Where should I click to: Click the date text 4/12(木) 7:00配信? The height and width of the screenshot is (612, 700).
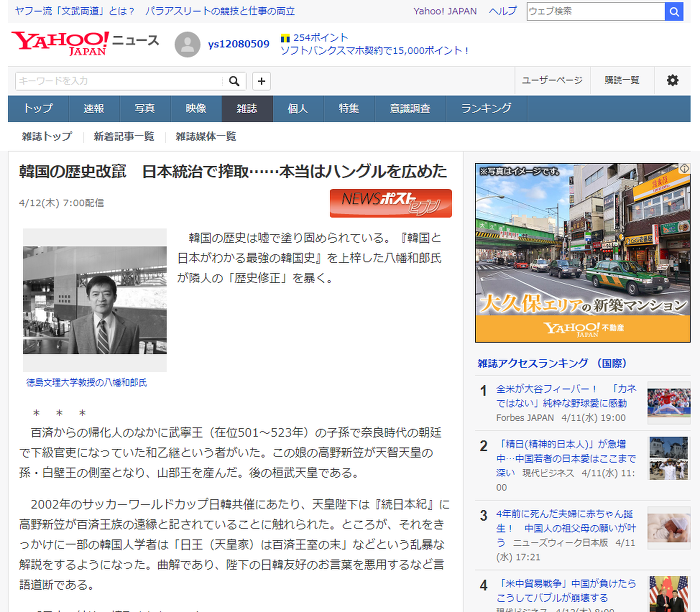tap(61, 203)
